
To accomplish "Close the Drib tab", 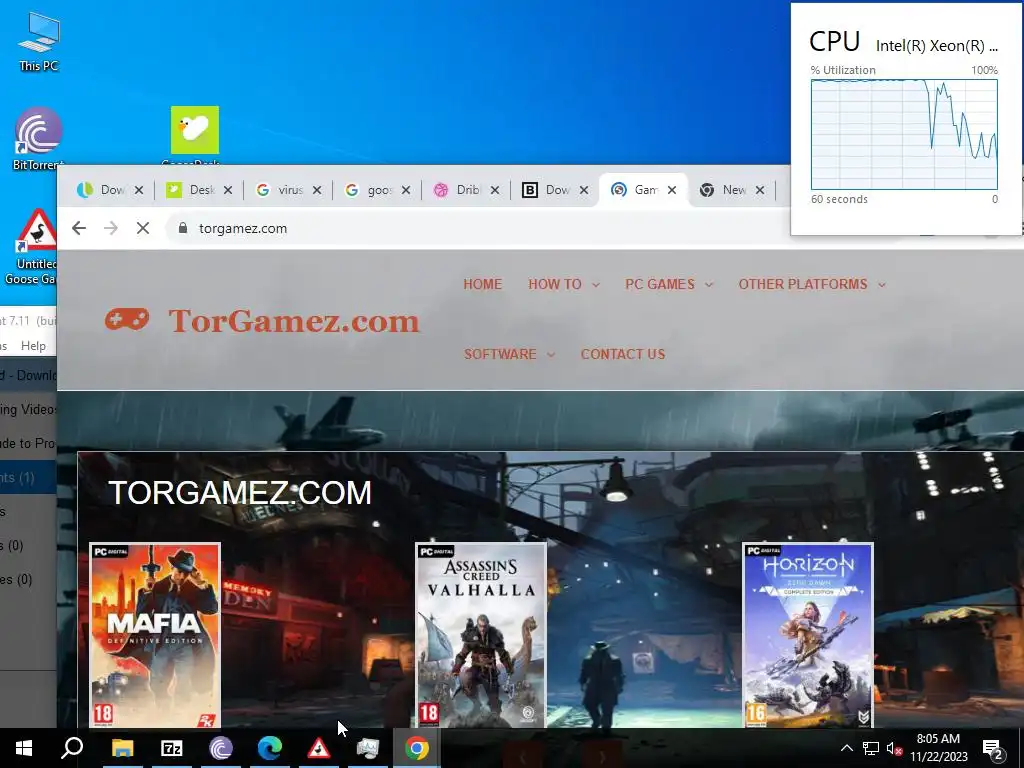I will [x=494, y=190].
